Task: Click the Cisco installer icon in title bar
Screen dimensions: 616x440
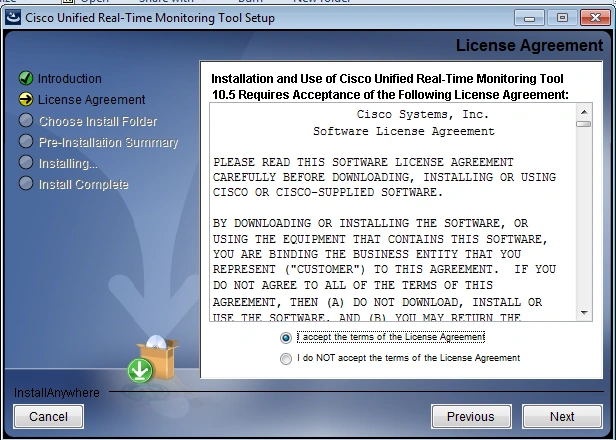Action: coord(13,18)
